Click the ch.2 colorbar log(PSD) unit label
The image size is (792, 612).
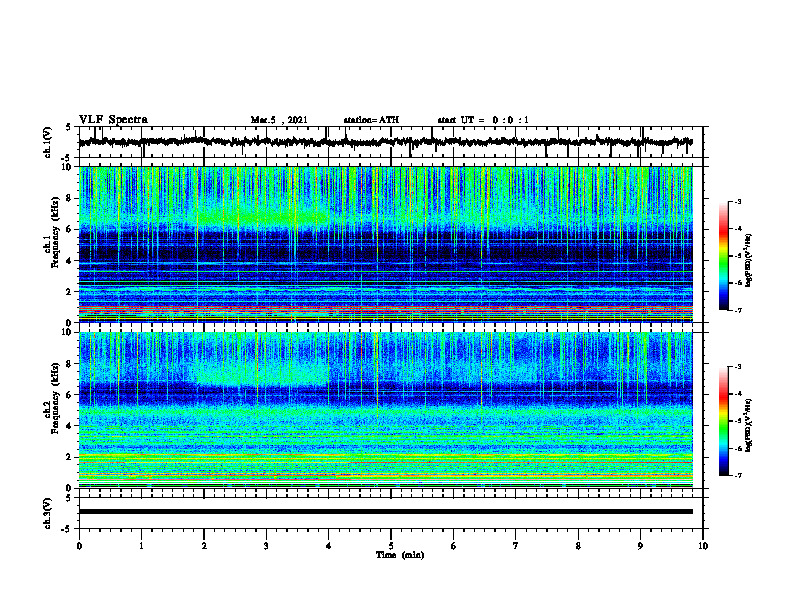coord(749,426)
